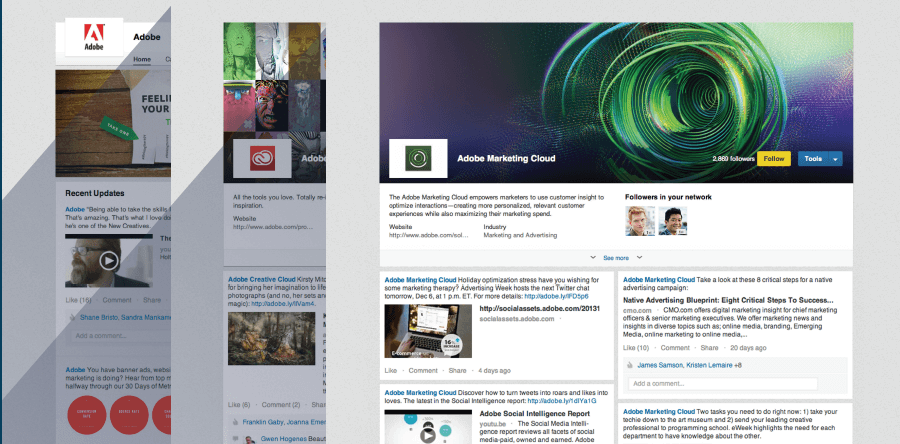Screen dimensions: 900x444
Task: Open the Tools dropdown arrow
Action: (x=835, y=159)
